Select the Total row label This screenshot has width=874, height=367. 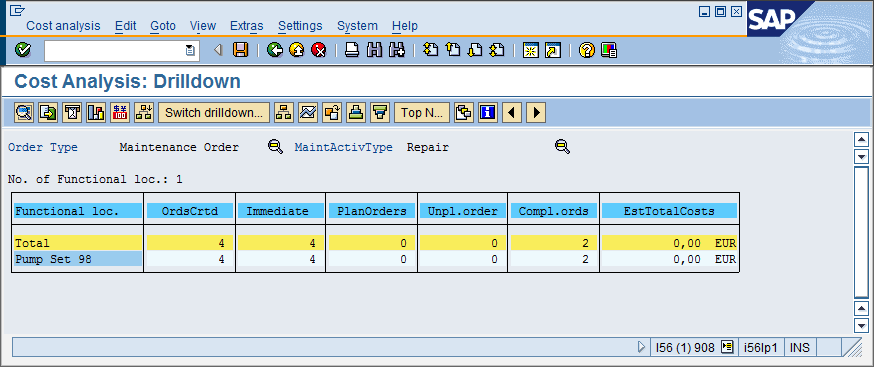click(77, 243)
